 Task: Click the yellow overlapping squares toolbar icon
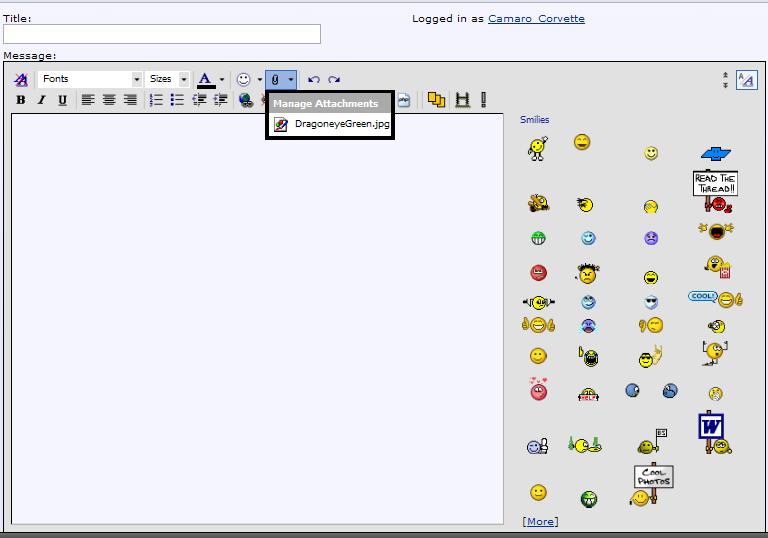(436, 99)
